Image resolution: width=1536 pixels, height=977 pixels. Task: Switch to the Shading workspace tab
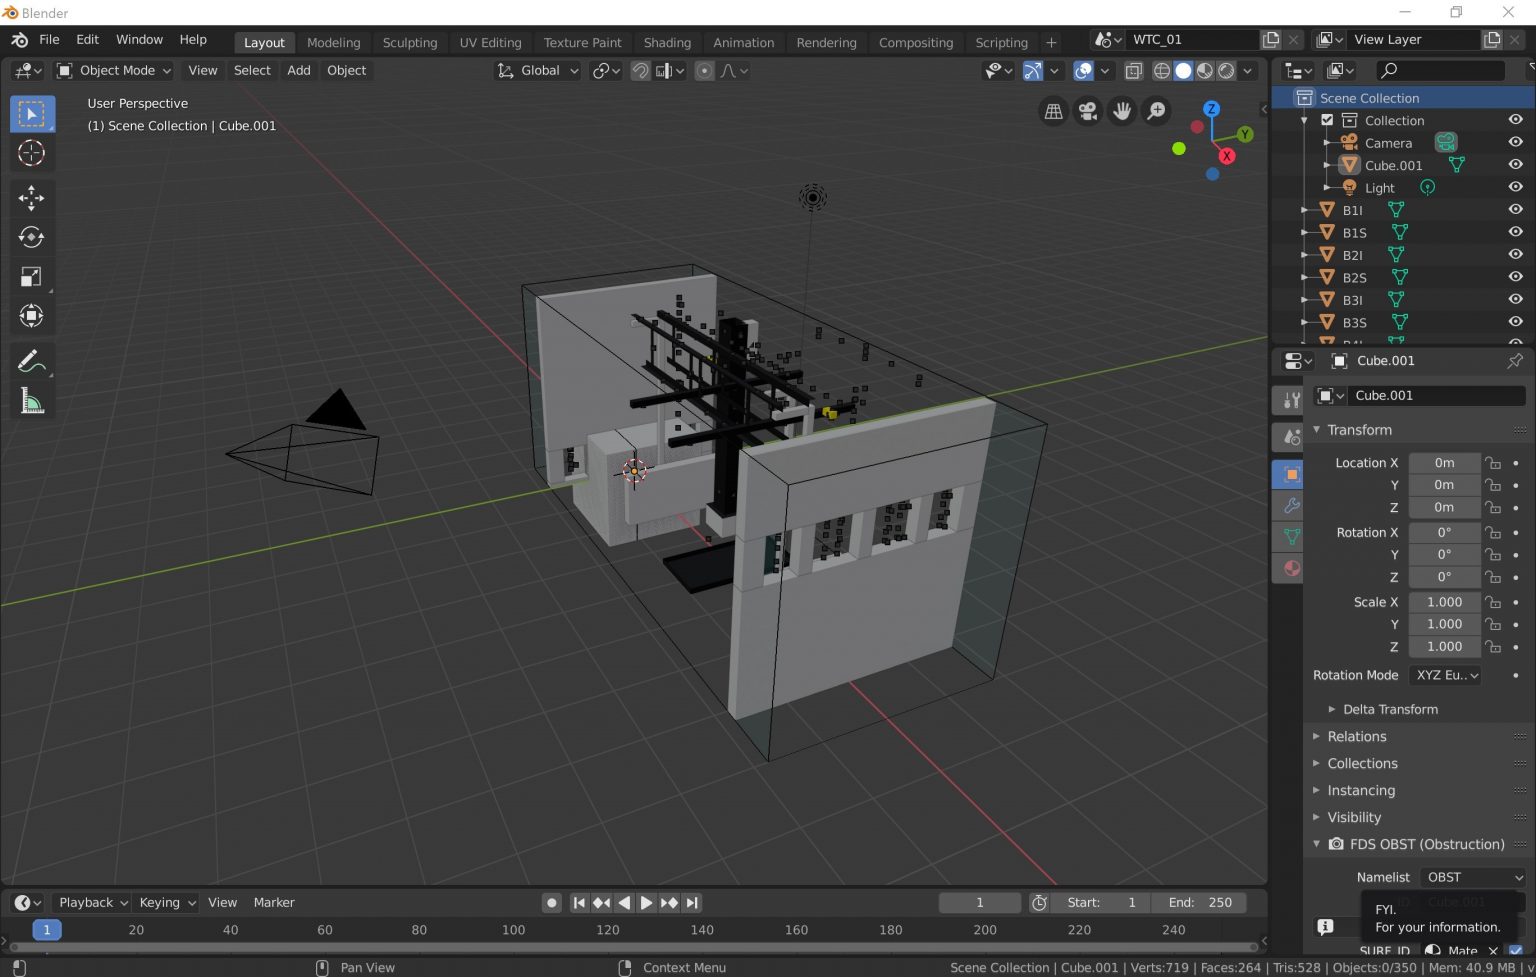666,43
